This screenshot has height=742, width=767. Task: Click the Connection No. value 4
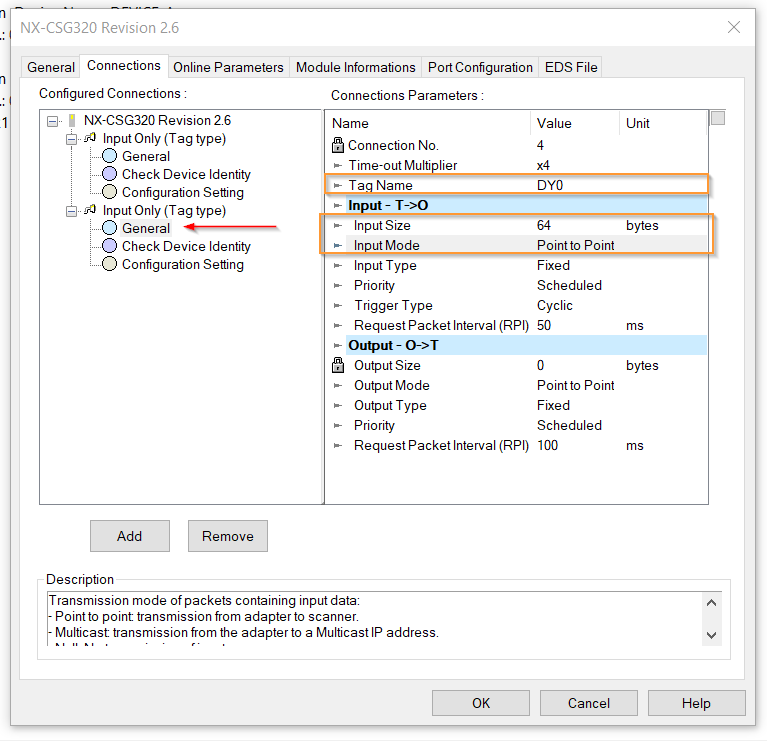(540, 145)
